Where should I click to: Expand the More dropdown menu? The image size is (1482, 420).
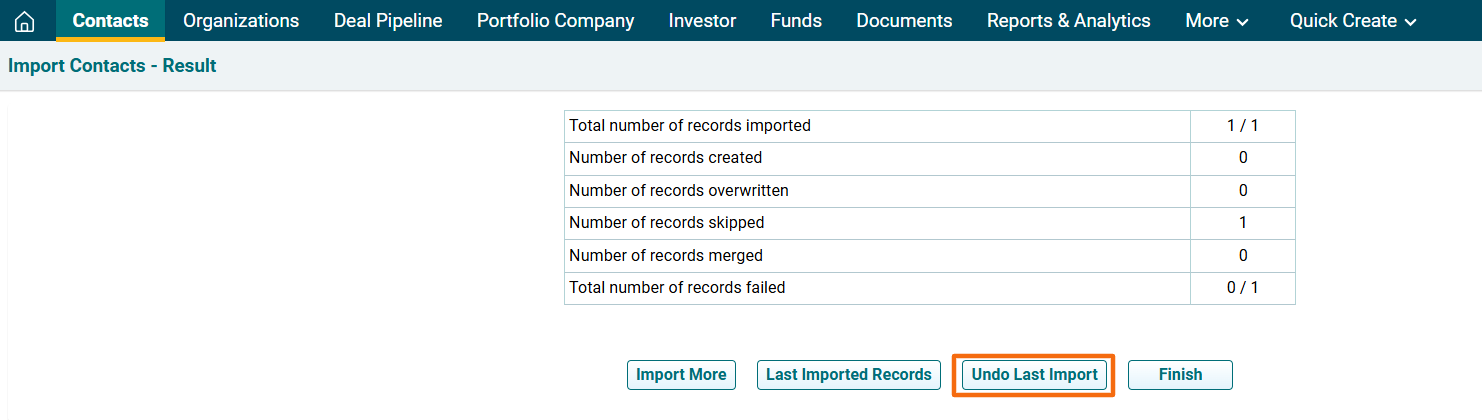coord(1216,21)
